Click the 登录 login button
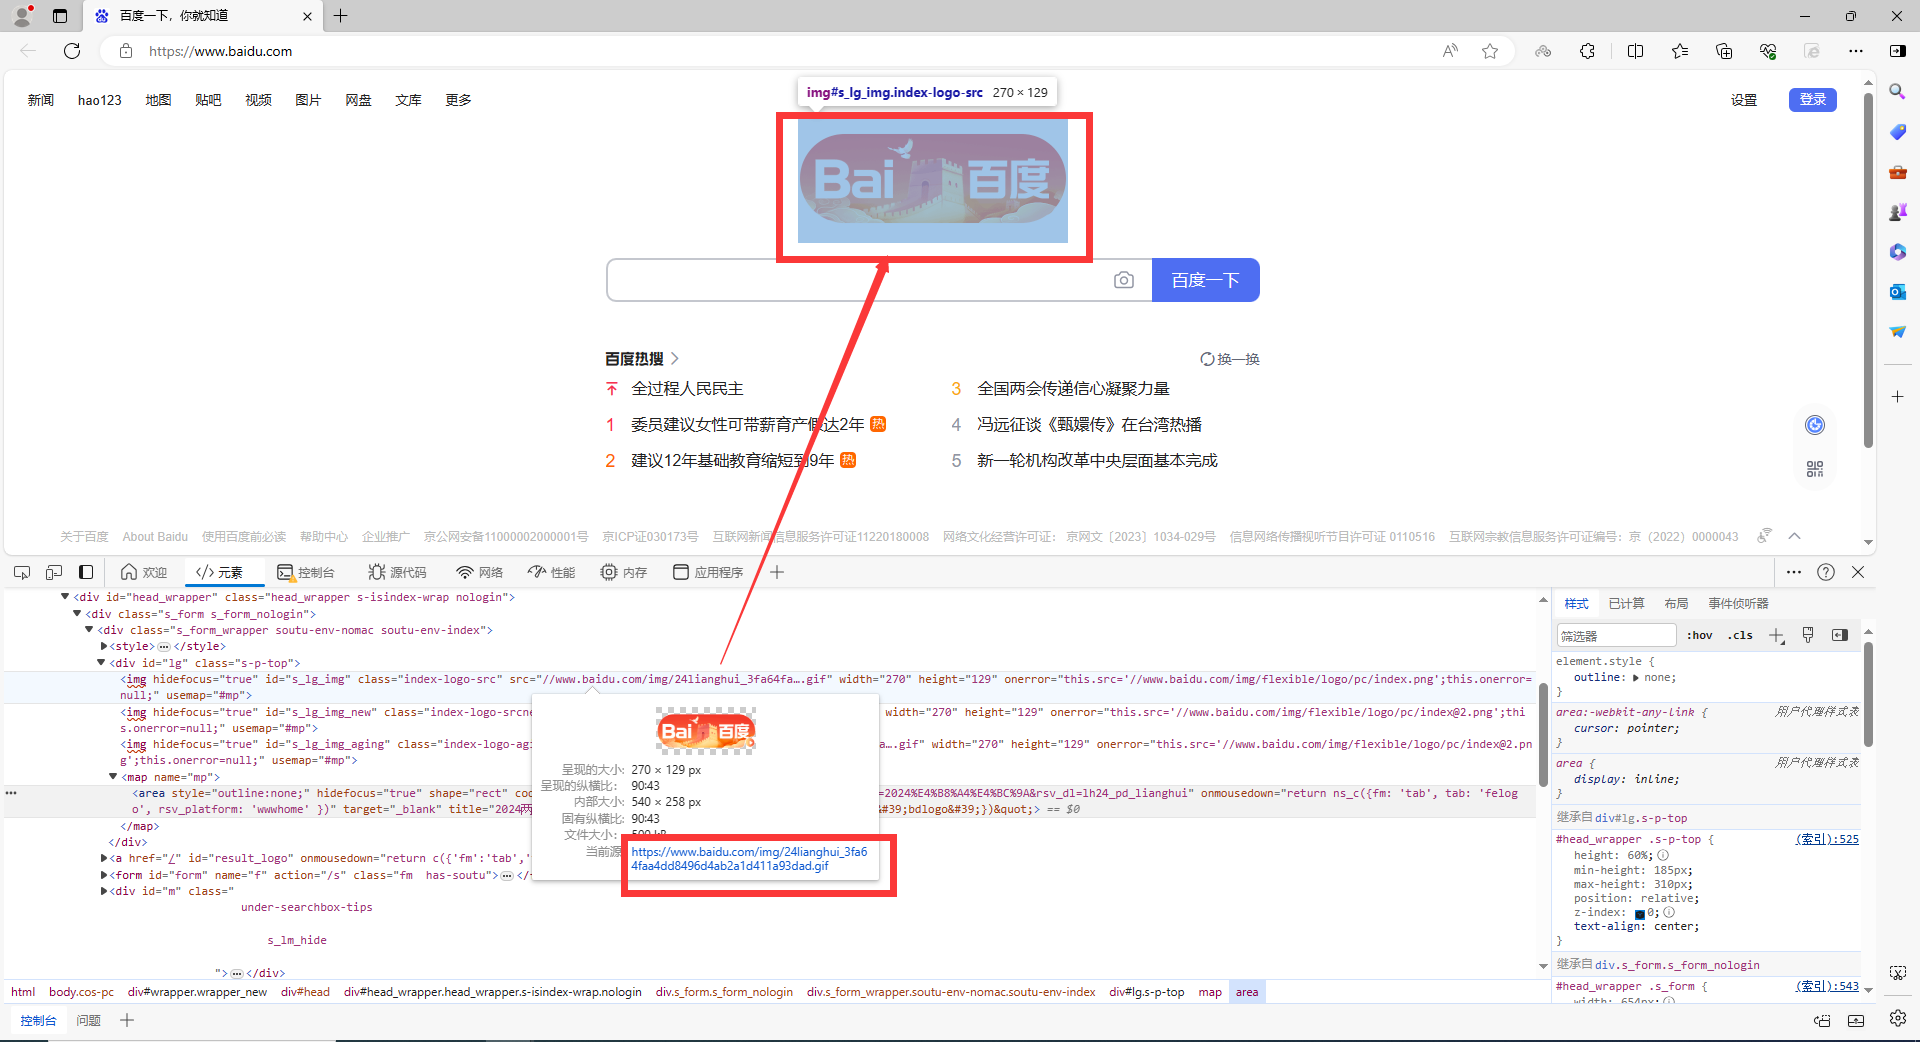The height and width of the screenshot is (1042, 1920). click(x=1812, y=100)
